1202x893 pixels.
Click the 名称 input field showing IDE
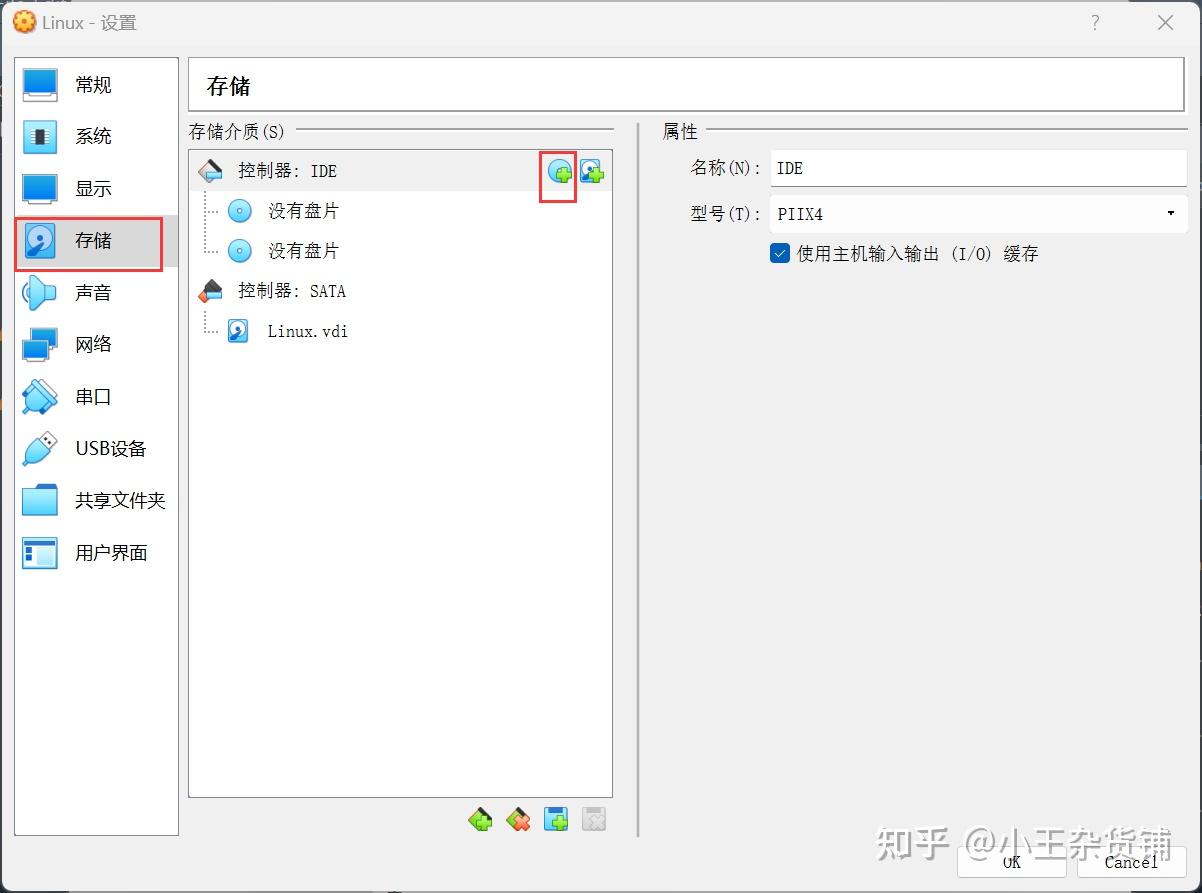pos(977,167)
